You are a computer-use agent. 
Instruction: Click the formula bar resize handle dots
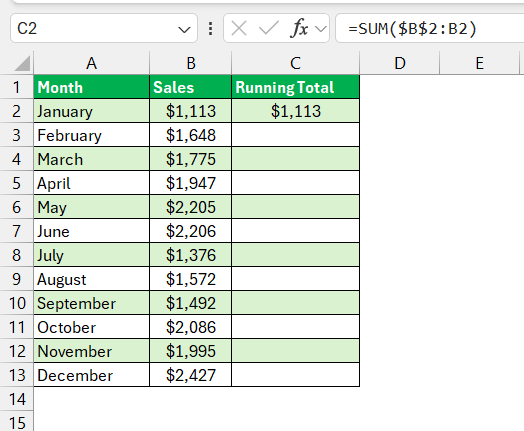click(210, 28)
